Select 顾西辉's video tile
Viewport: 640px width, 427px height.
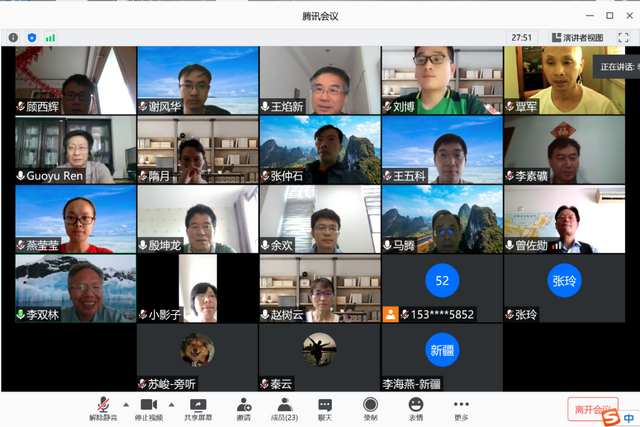pos(76,80)
